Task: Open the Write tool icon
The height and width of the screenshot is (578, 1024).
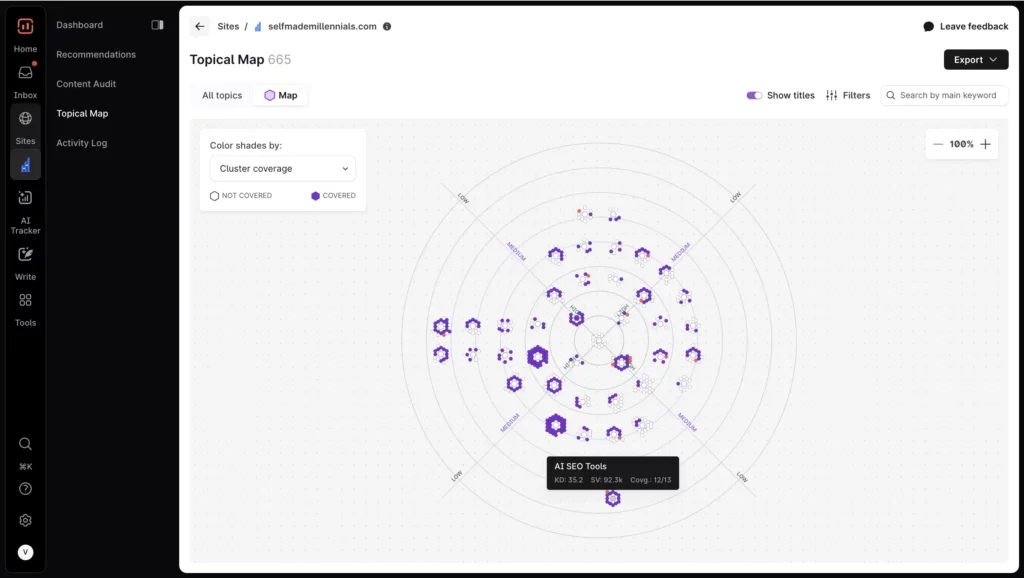Action: (x=25, y=255)
